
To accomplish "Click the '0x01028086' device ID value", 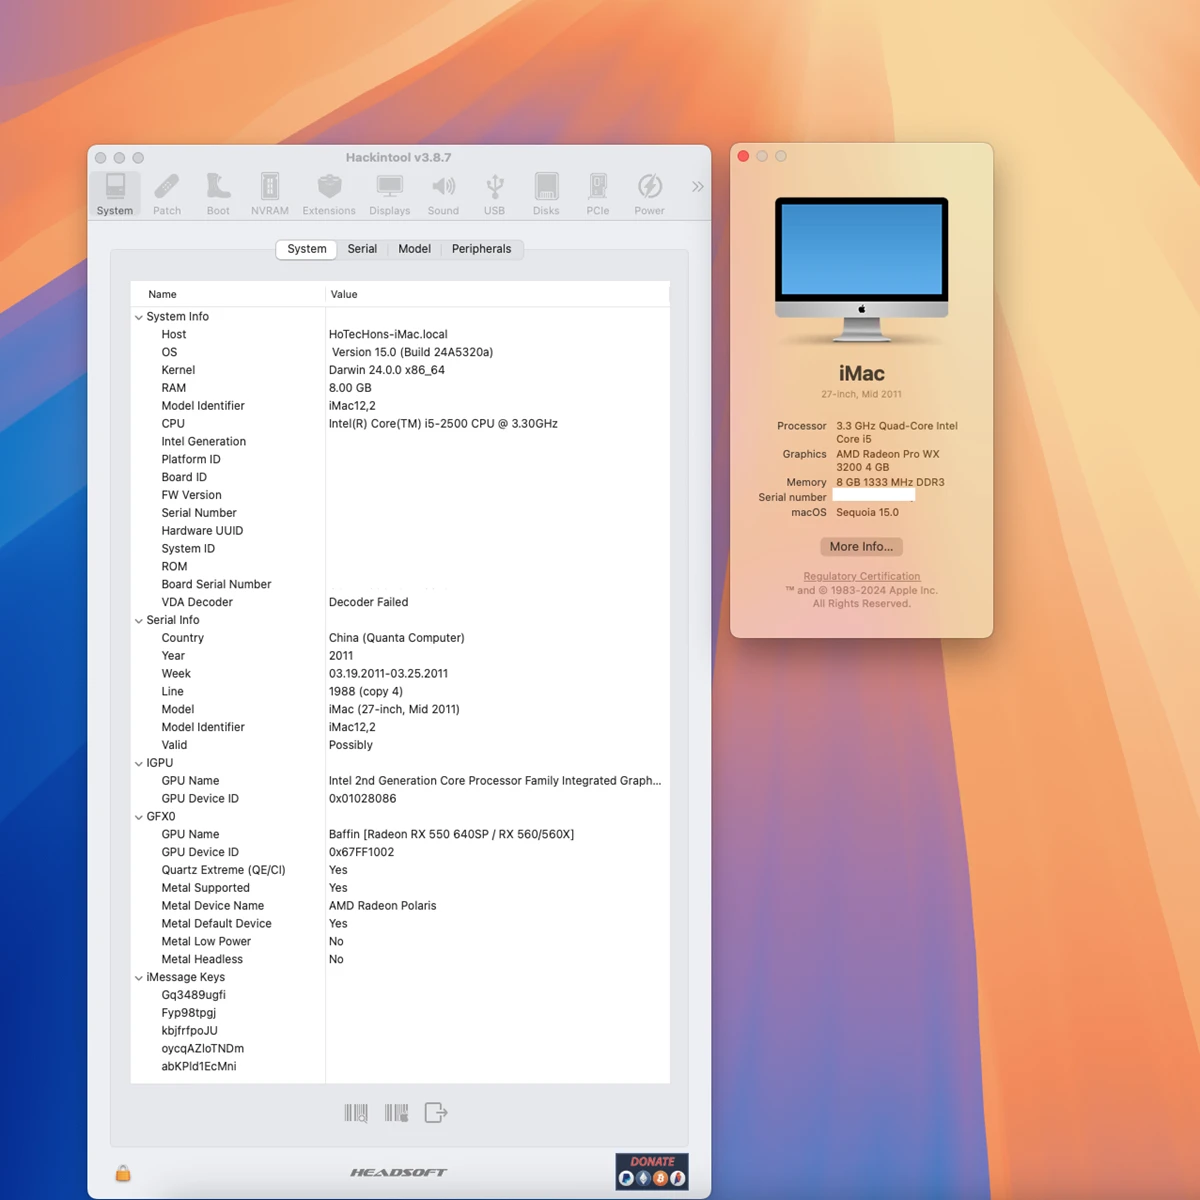I will click(x=362, y=799).
